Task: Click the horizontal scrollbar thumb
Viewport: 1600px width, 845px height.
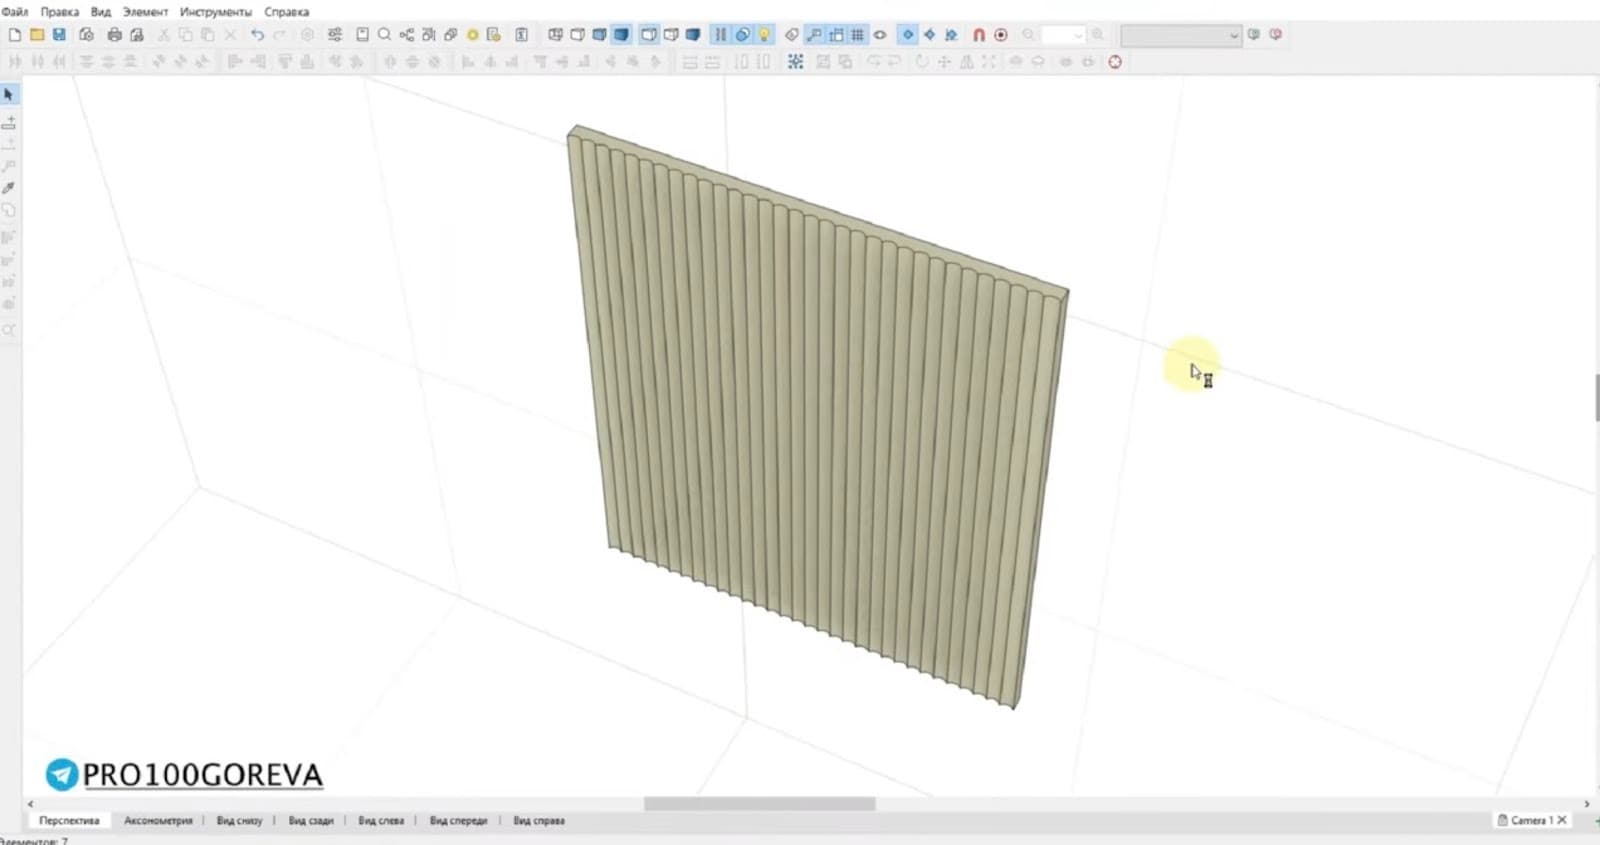Action: 760,803
